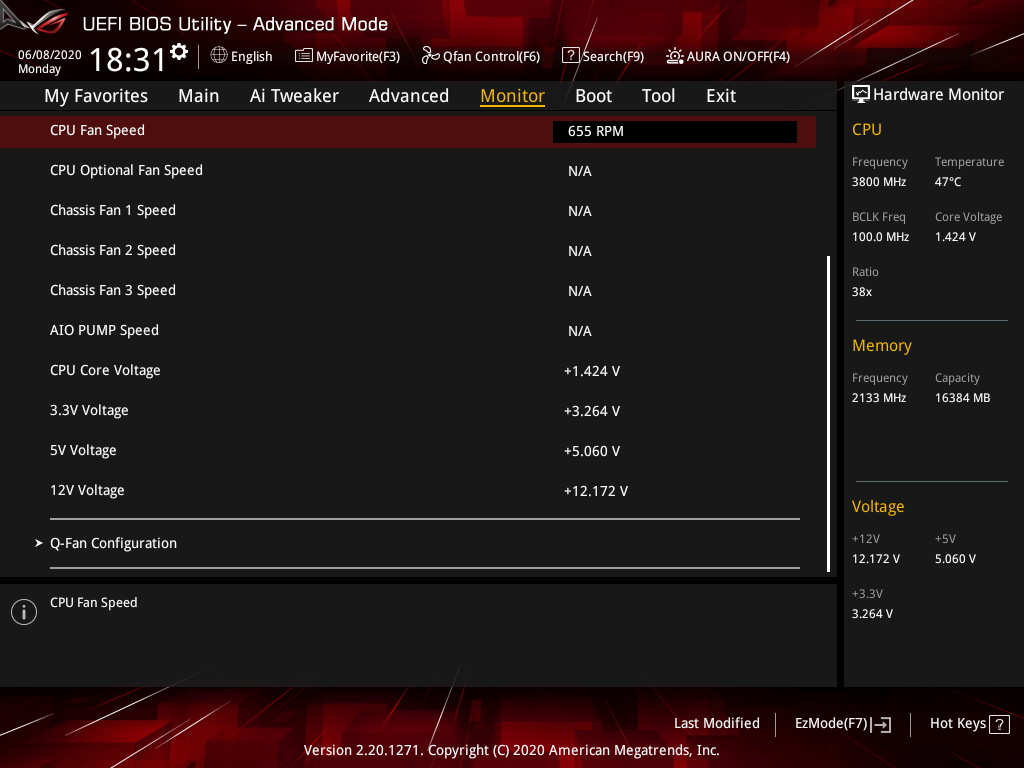
Task: Toggle AURA ON/OFF(F4)
Action: (x=728, y=56)
